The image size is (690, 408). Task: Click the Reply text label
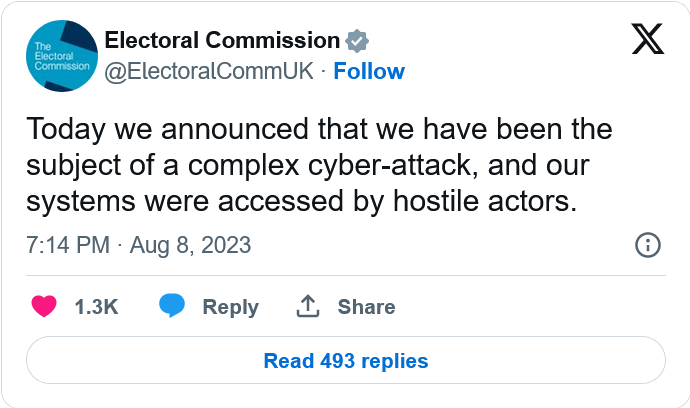[x=230, y=307]
